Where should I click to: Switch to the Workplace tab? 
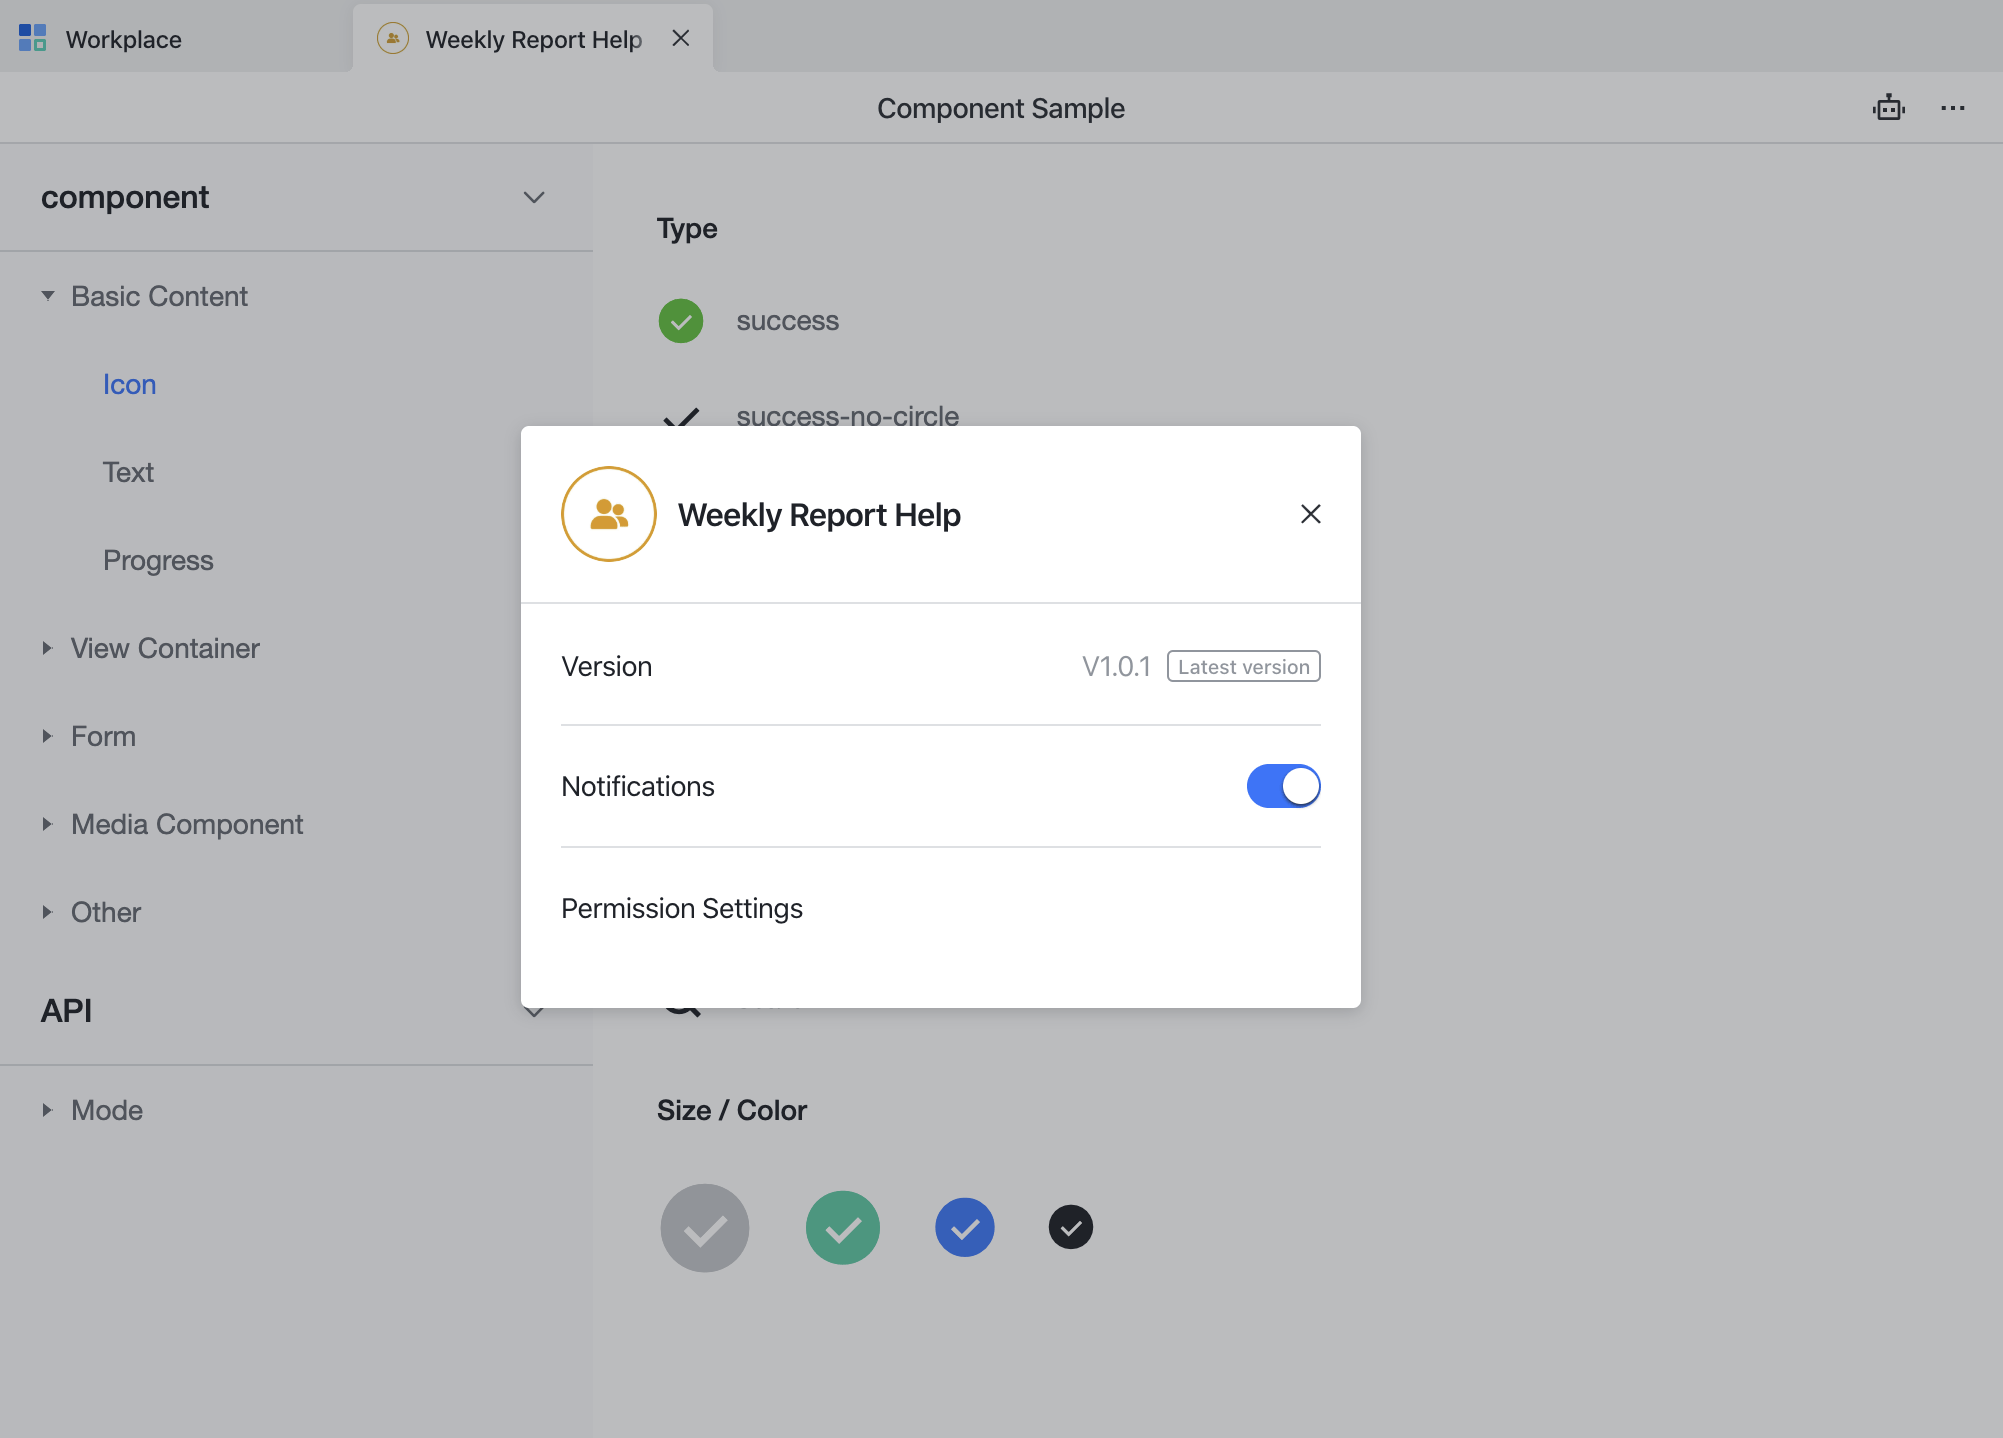click(x=123, y=39)
